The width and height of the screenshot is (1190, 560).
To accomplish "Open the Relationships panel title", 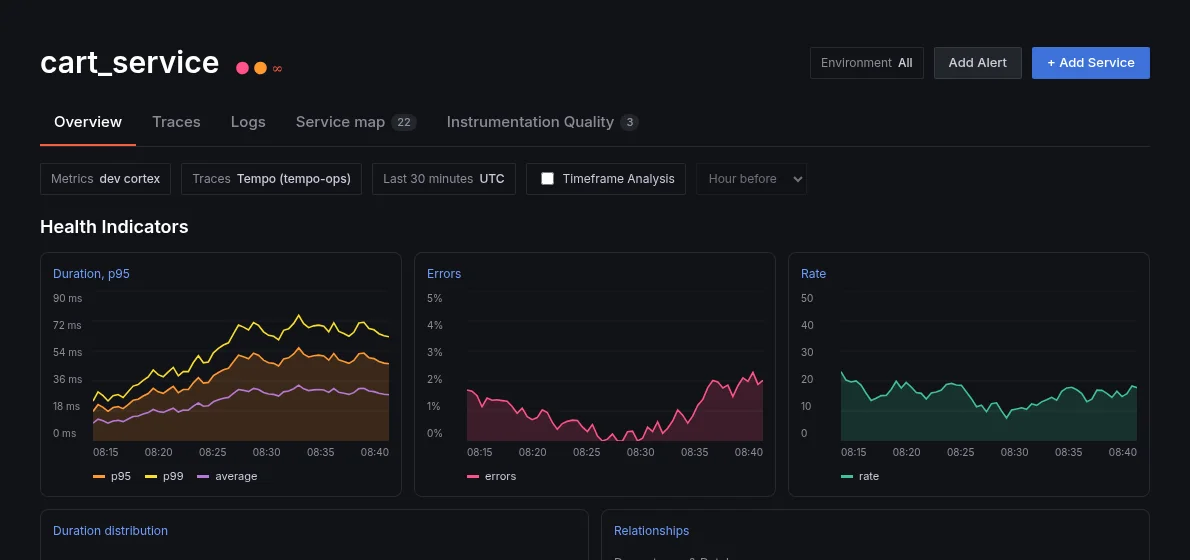I will point(651,530).
